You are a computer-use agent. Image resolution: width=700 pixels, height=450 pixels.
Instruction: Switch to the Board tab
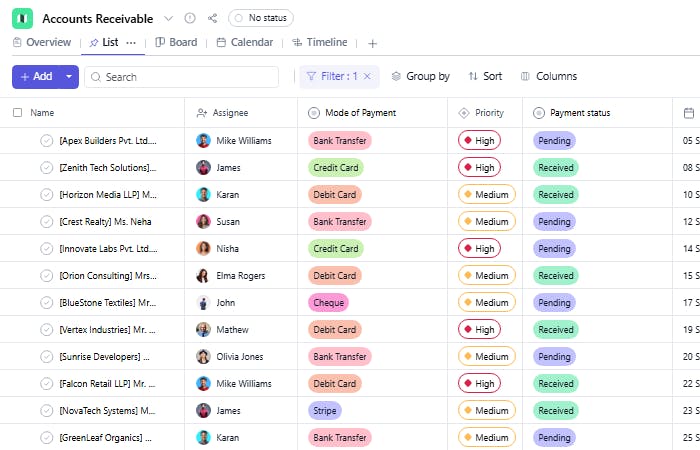tap(176, 42)
